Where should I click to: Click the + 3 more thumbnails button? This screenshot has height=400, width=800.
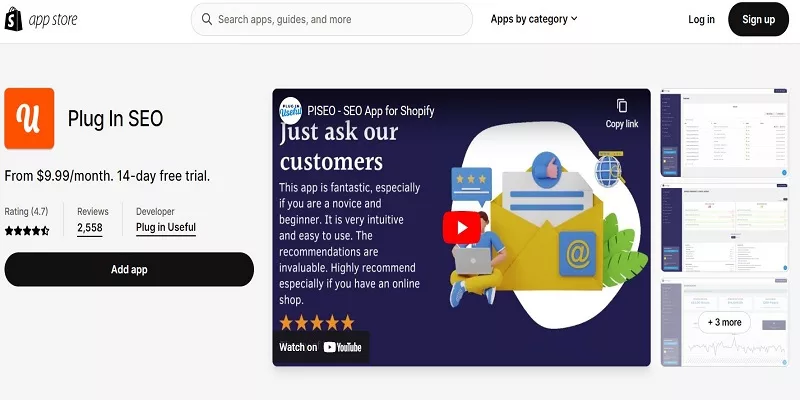(724, 322)
